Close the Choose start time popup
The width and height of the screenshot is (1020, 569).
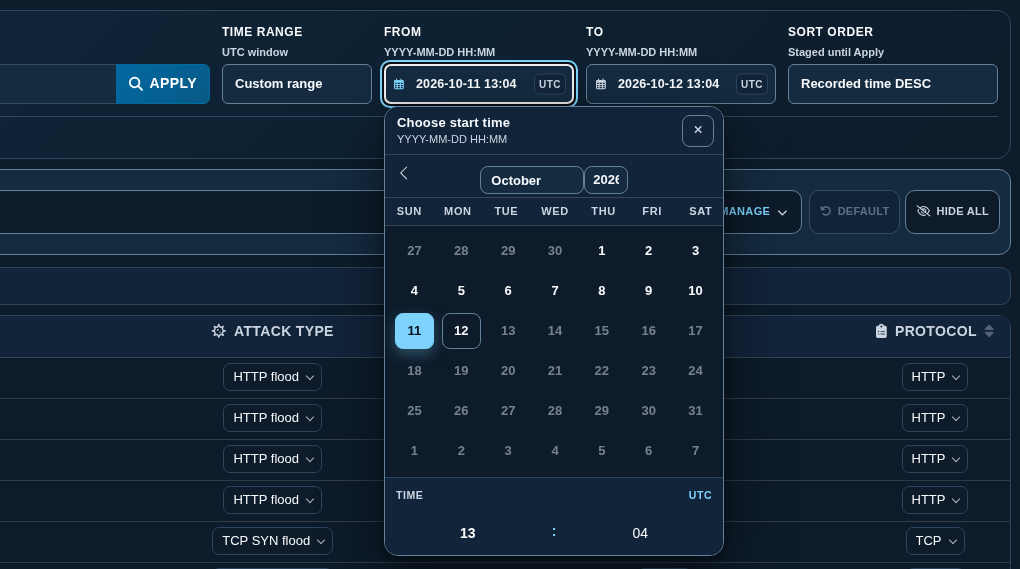coord(697,131)
